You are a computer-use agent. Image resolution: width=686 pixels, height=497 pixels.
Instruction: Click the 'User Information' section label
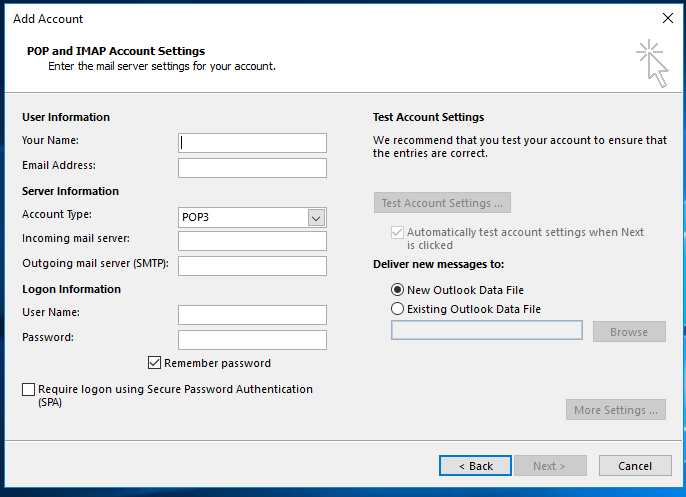click(x=66, y=117)
